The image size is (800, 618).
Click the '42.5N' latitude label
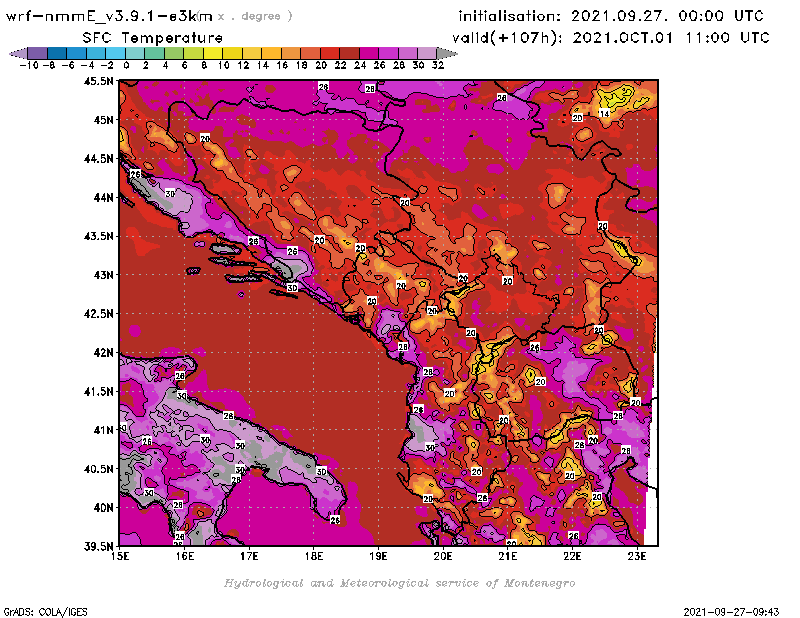tap(98, 314)
